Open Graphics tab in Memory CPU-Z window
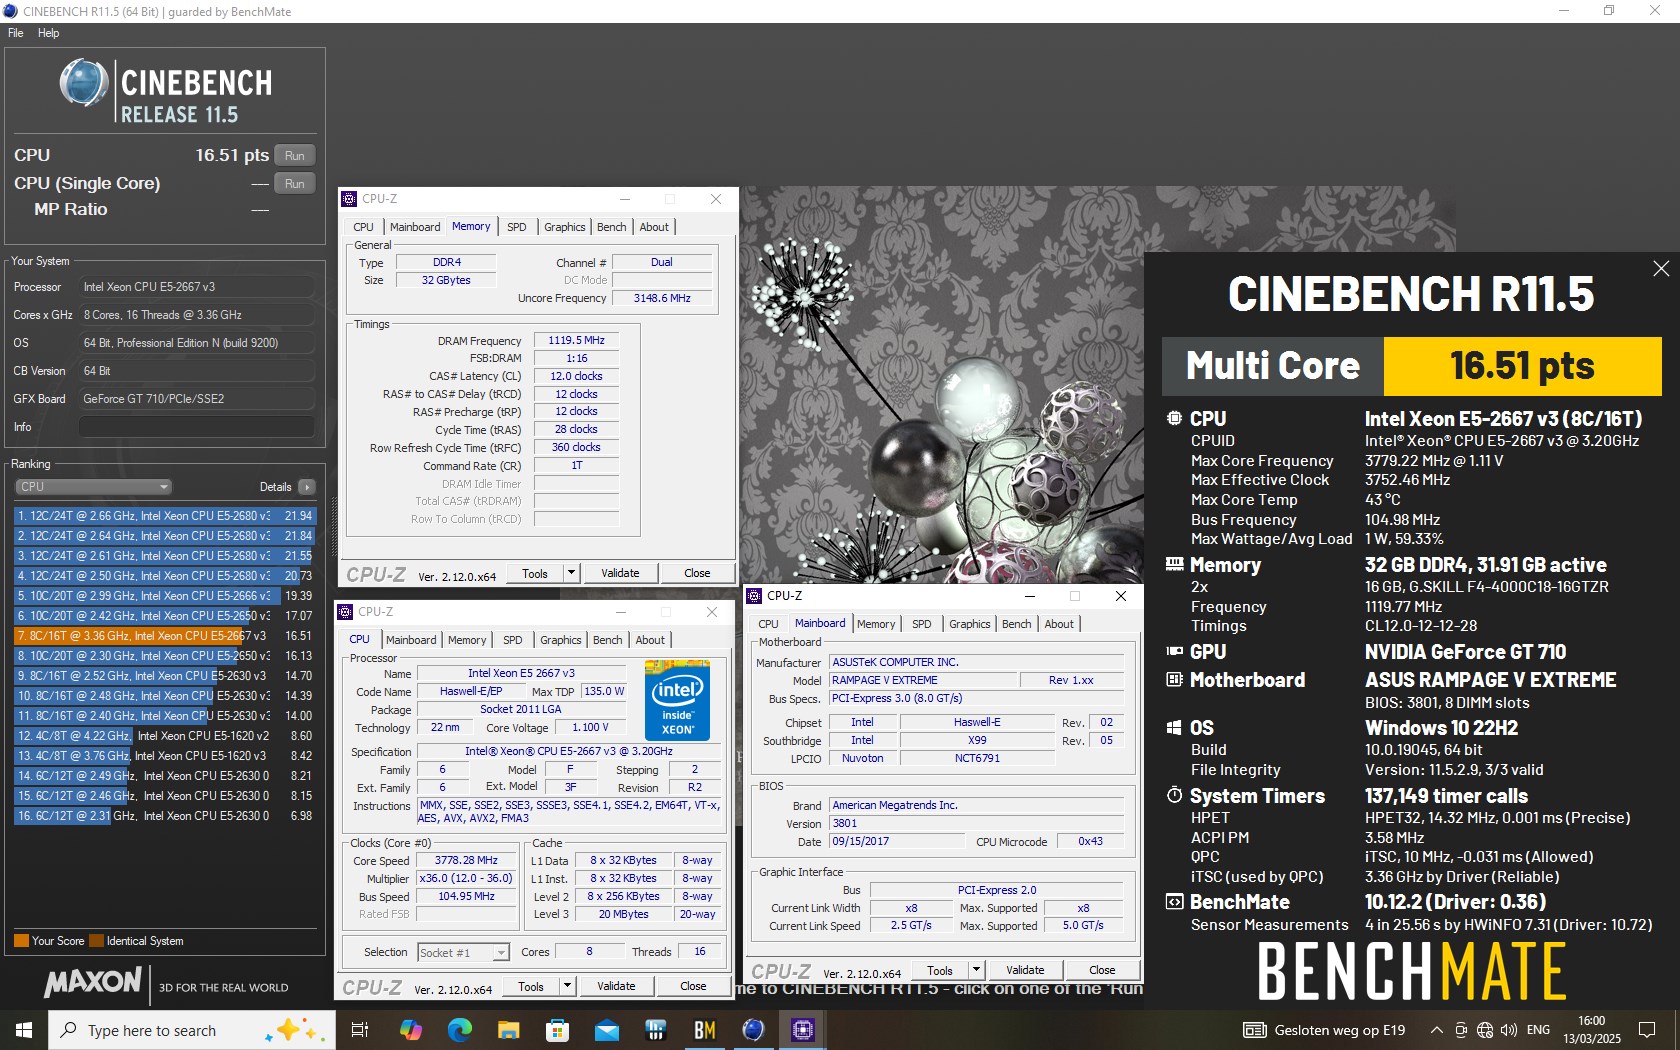 (x=564, y=227)
